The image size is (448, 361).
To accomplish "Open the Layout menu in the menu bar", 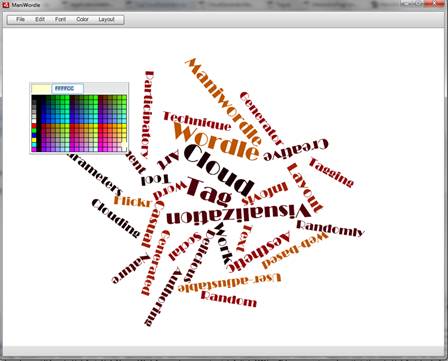I will pyautogui.click(x=107, y=19).
